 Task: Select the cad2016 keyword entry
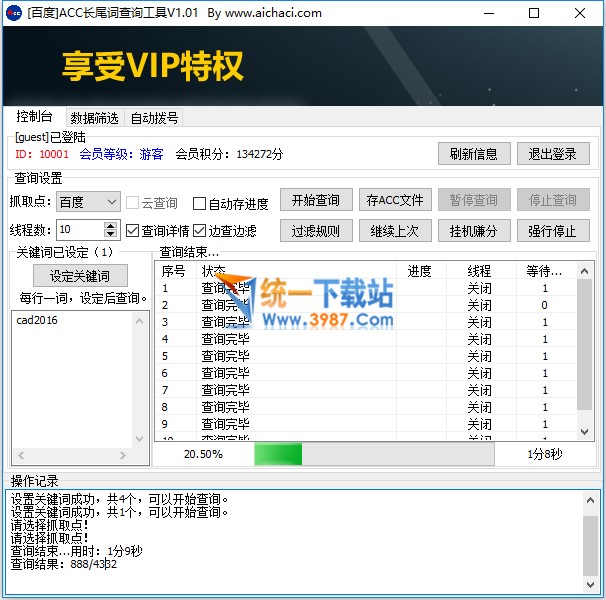pyautogui.click(x=37, y=321)
